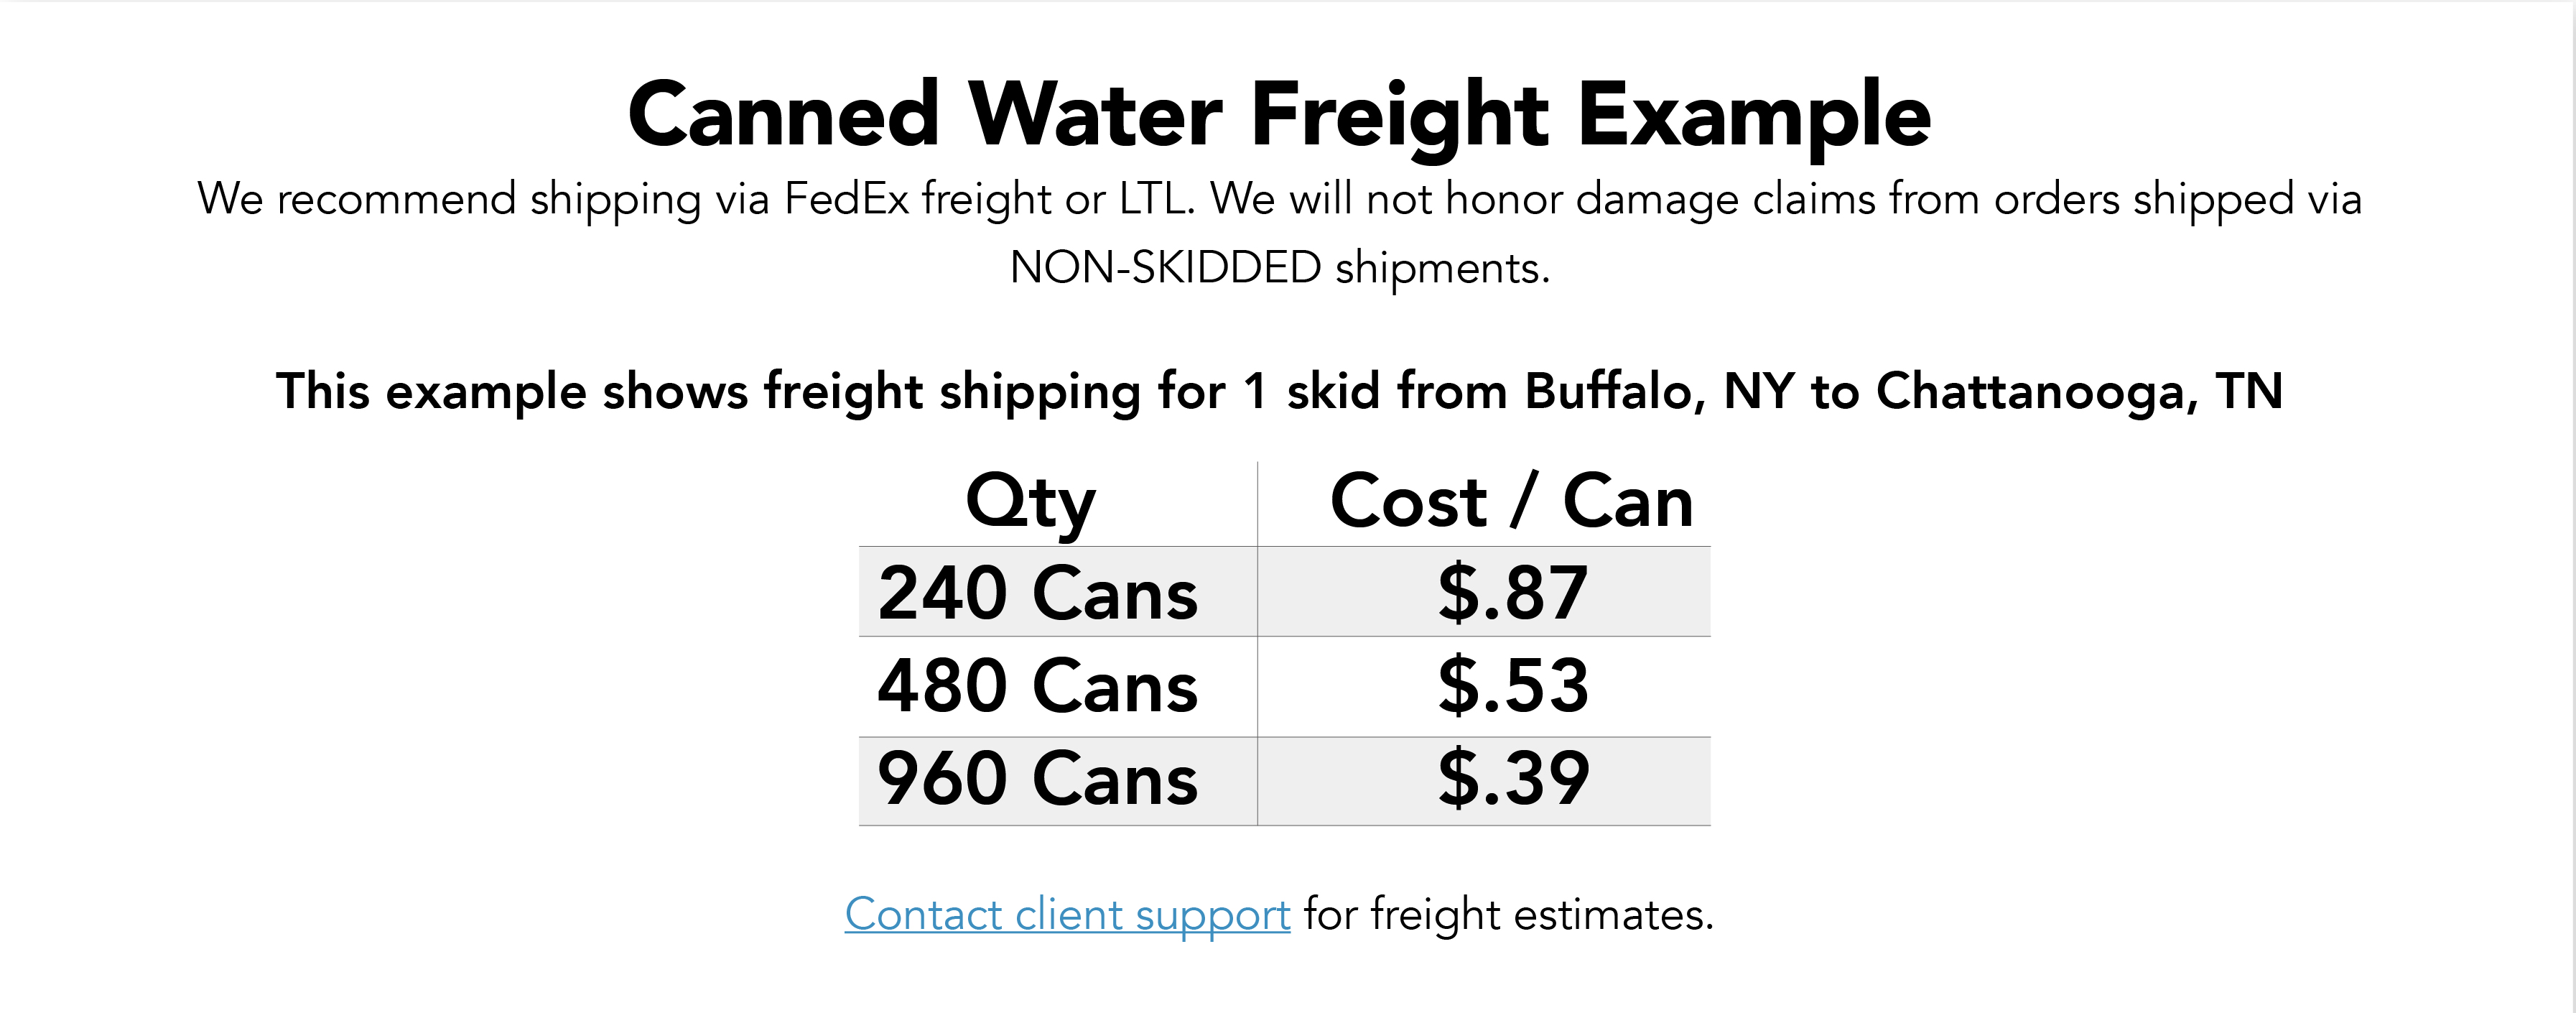Click the Canned Water Freight Example heading
The width and height of the screenshot is (2576, 1013).
click(1279, 115)
